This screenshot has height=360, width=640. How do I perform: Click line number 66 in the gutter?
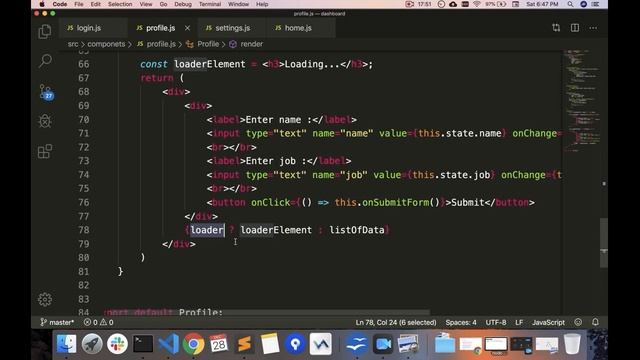[83, 64]
